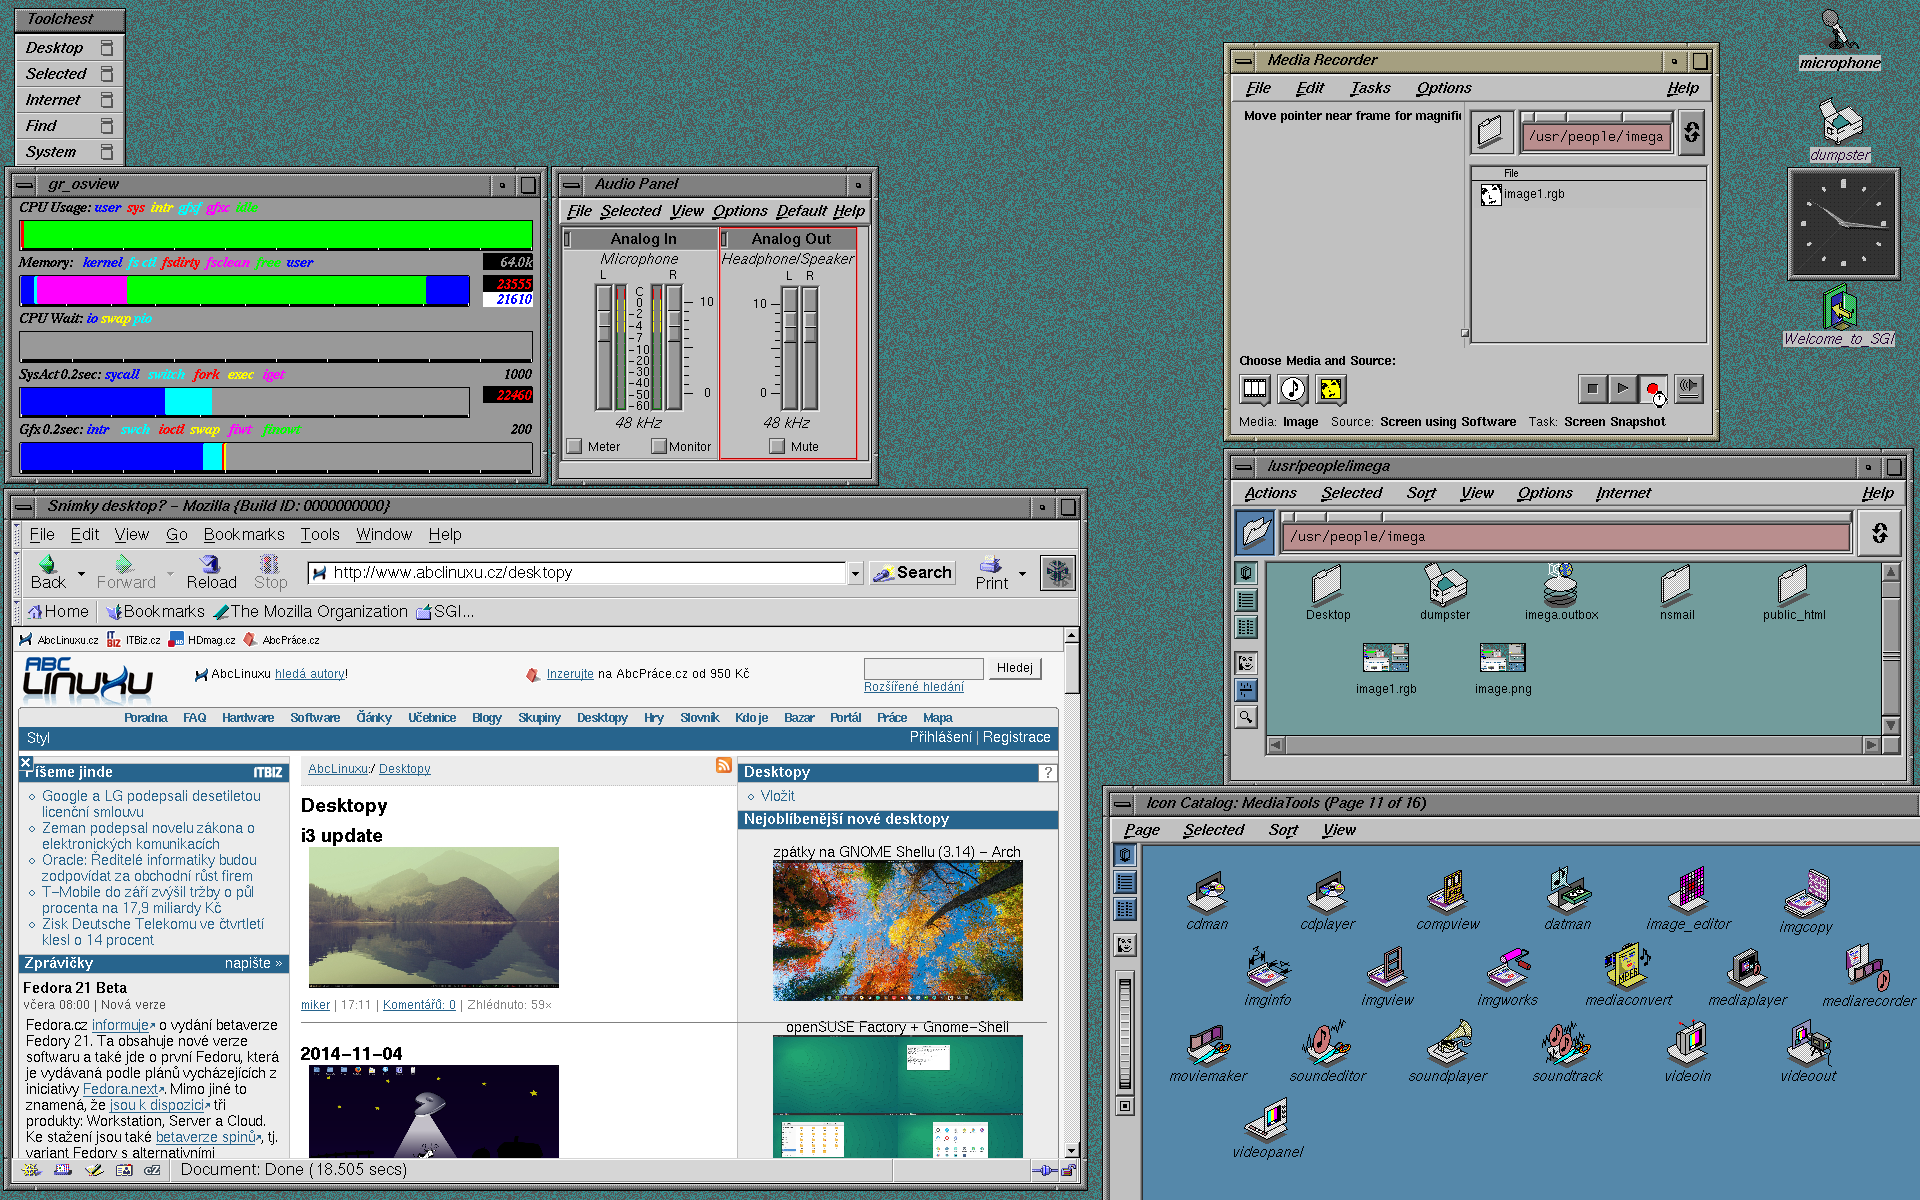Click the record button in Media Recorder
Screen dimensions: 1920x1200
pyautogui.click(x=1652, y=388)
